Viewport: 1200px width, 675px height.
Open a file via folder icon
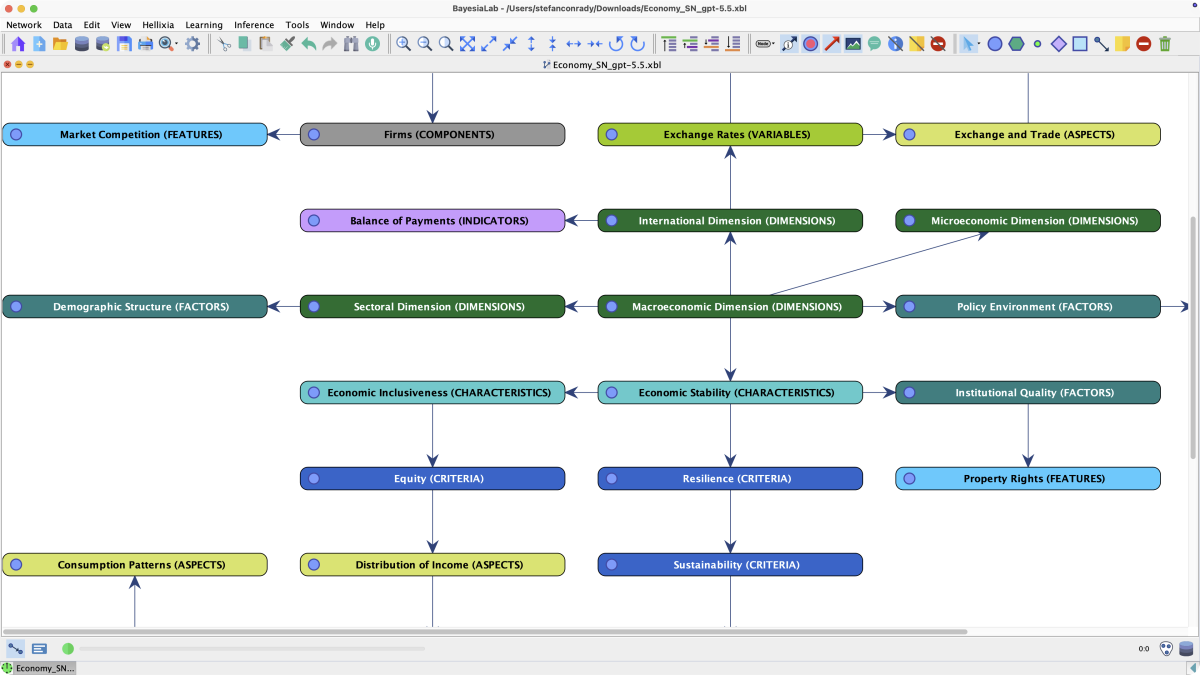(x=60, y=44)
